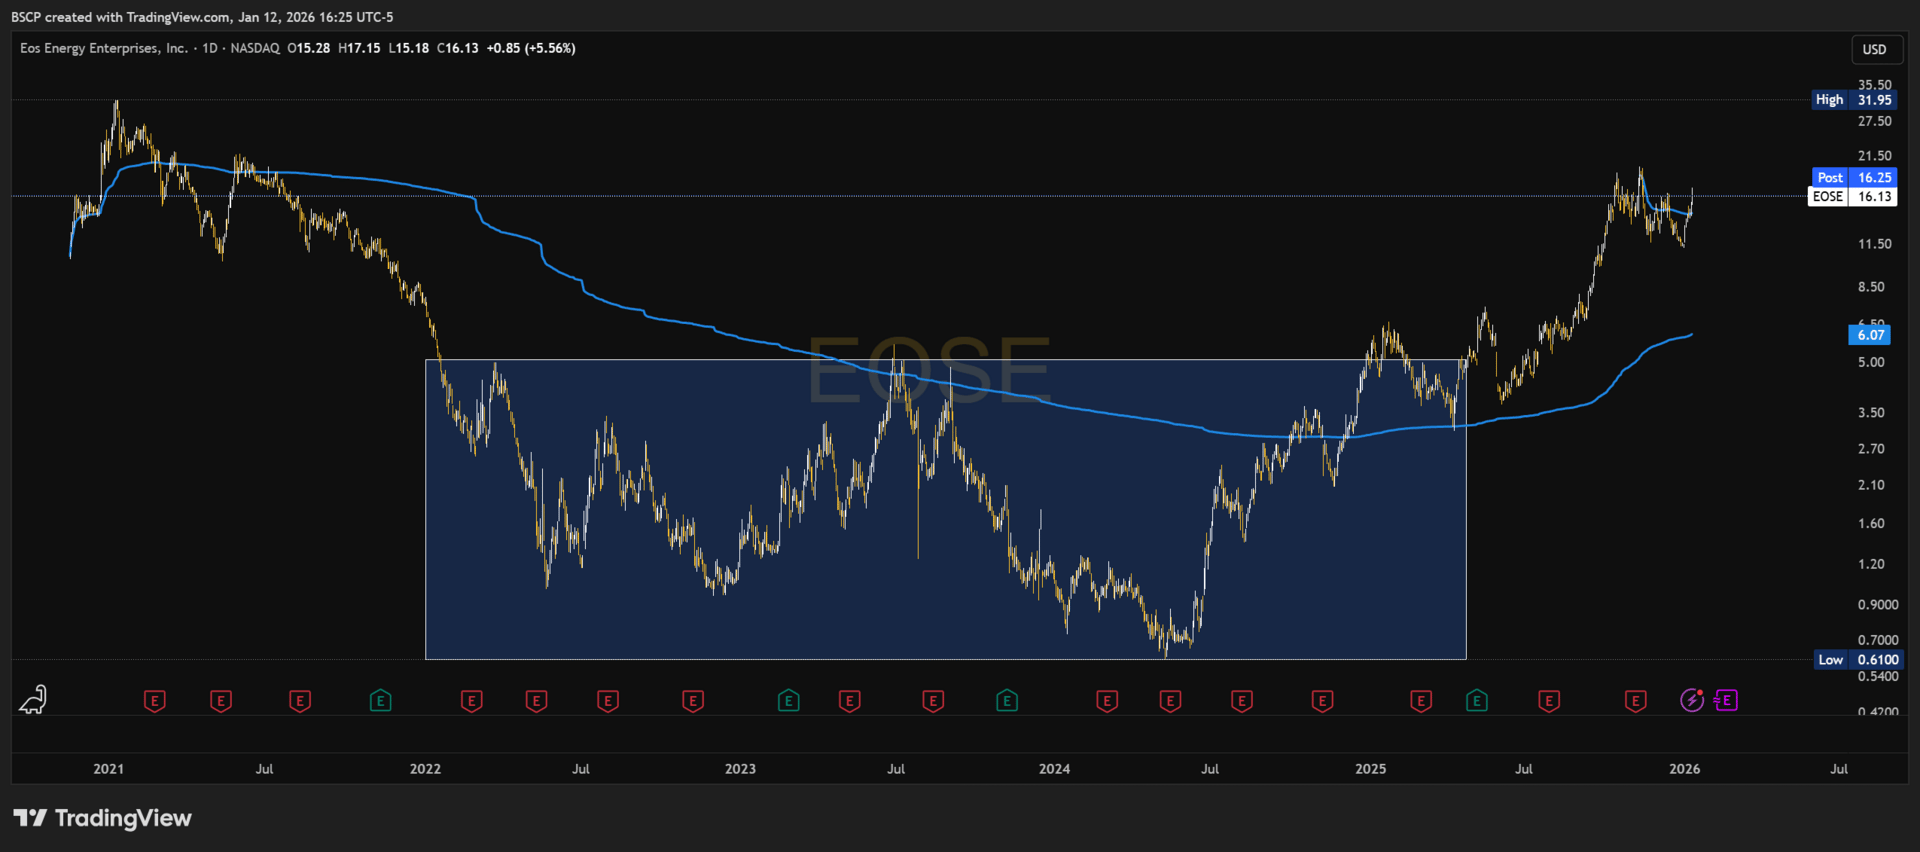The height and width of the screenshot is (852, 1920).
Task: Click the 21.50 value on the price scale
Action: click(1875, 156)
